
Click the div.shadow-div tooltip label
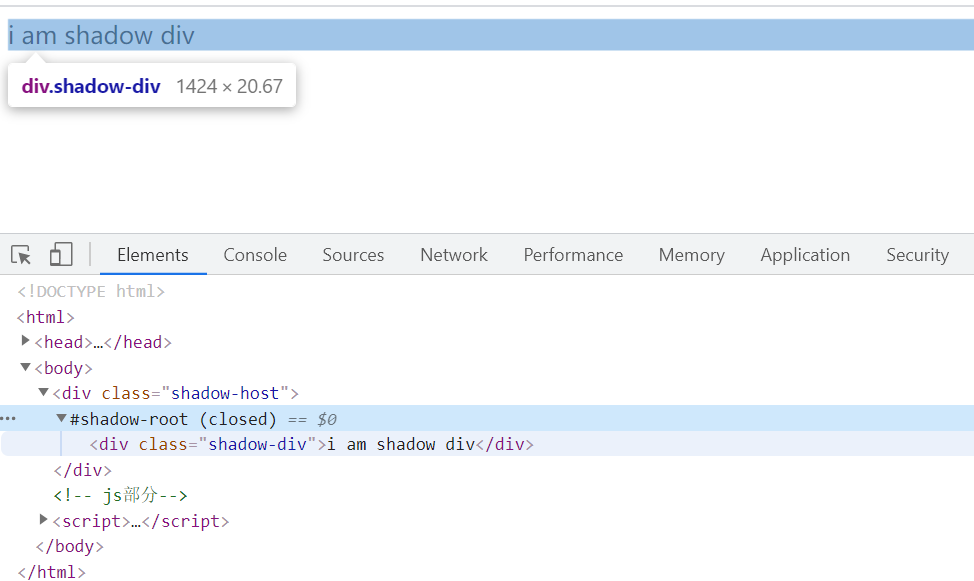[x=91, y=86]
